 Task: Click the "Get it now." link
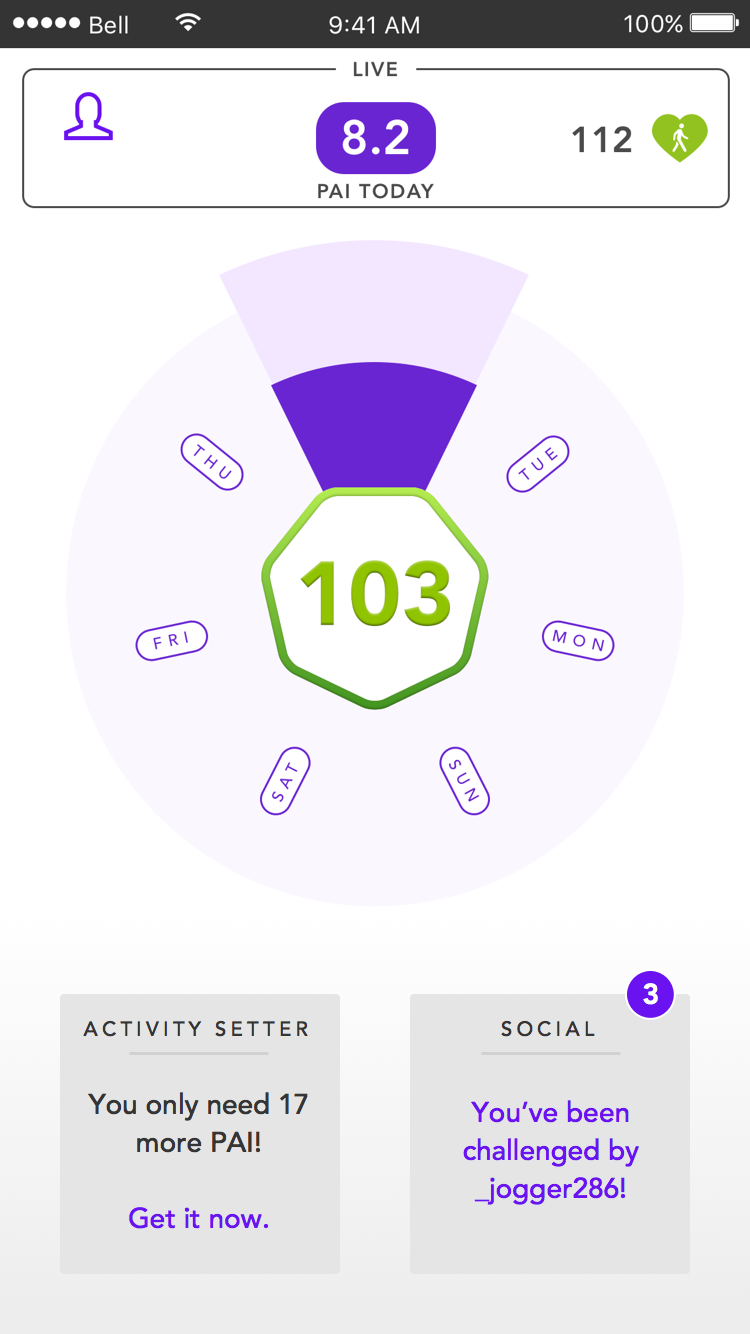pyautogui.click(x=199, y=1218)
